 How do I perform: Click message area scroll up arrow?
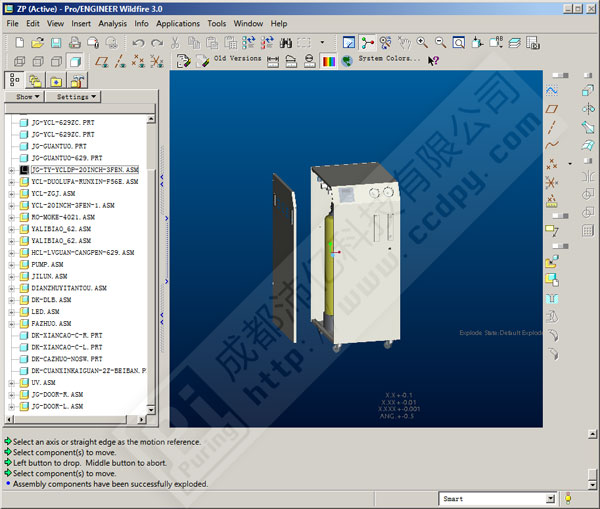tap(592, 434)
